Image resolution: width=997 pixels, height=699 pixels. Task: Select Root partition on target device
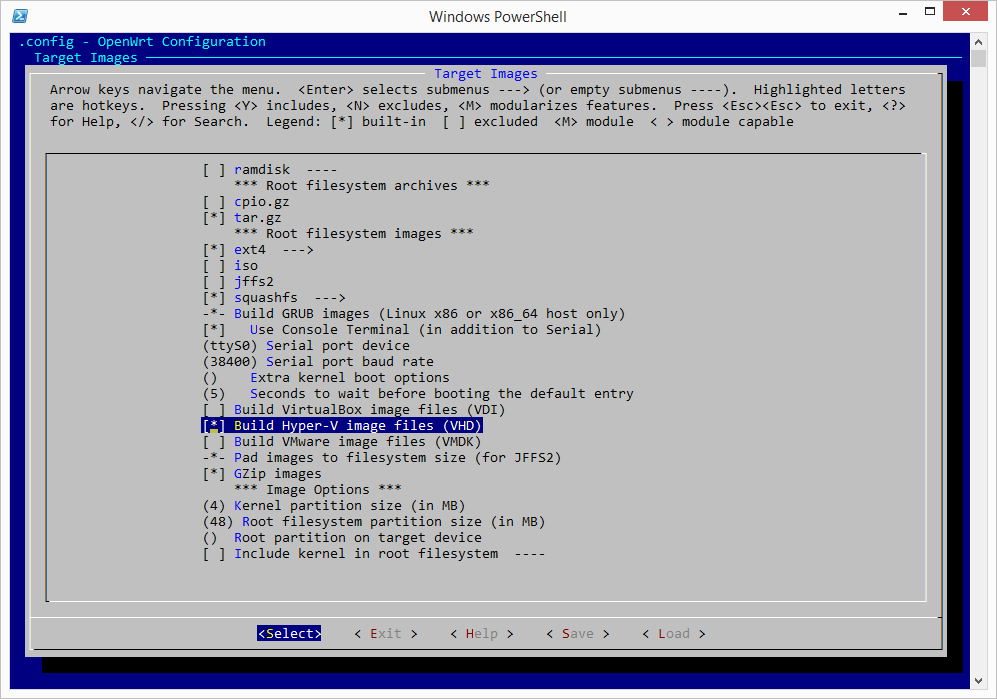pyautogui.click(x=342, y=537)
